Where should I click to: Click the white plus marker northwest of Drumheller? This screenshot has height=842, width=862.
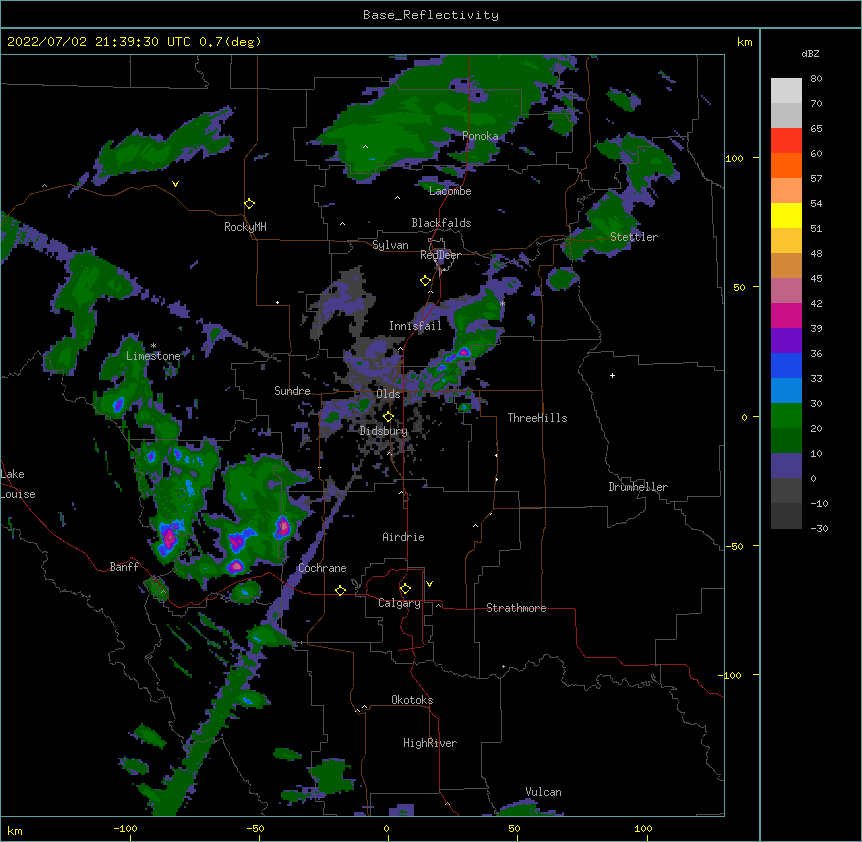pos(612,375)
